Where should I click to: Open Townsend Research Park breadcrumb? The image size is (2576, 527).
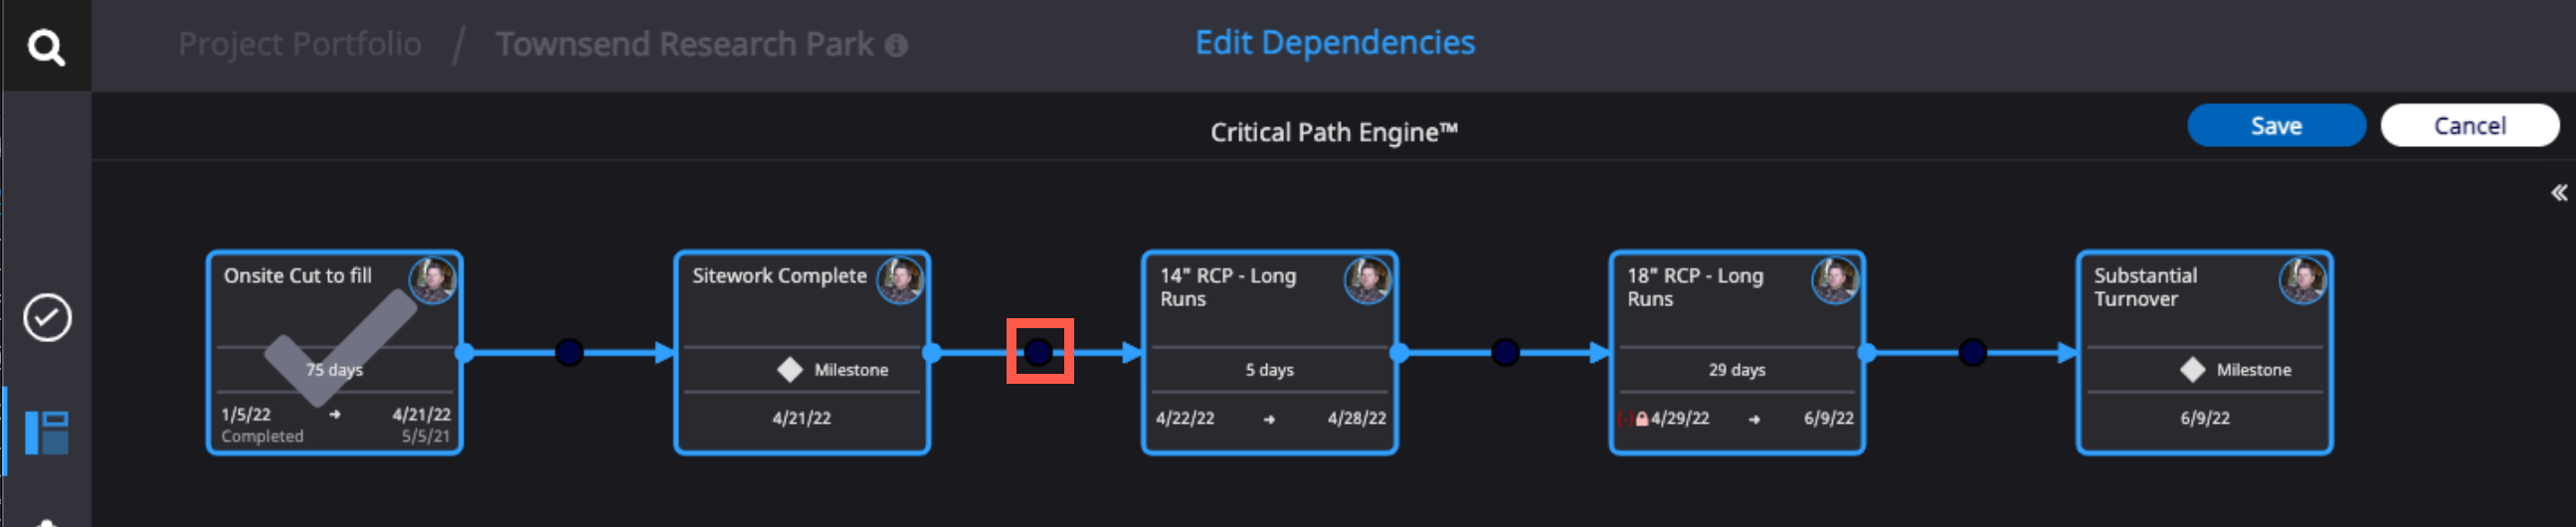click(x=685, y=44)
